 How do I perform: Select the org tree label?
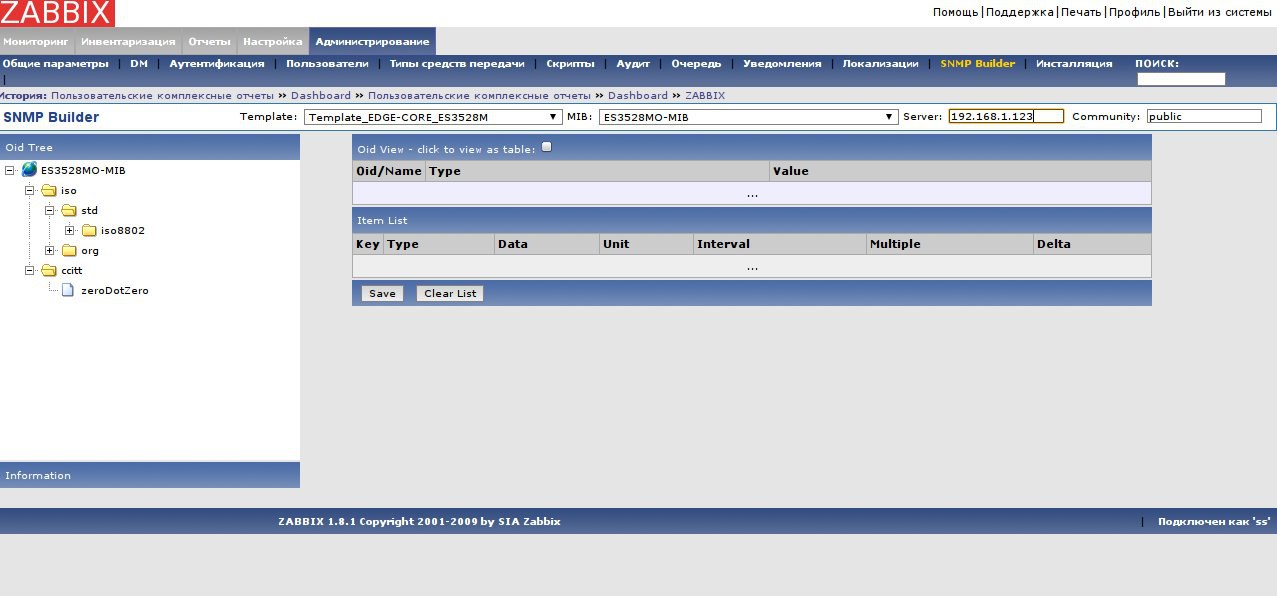(90, 250)
